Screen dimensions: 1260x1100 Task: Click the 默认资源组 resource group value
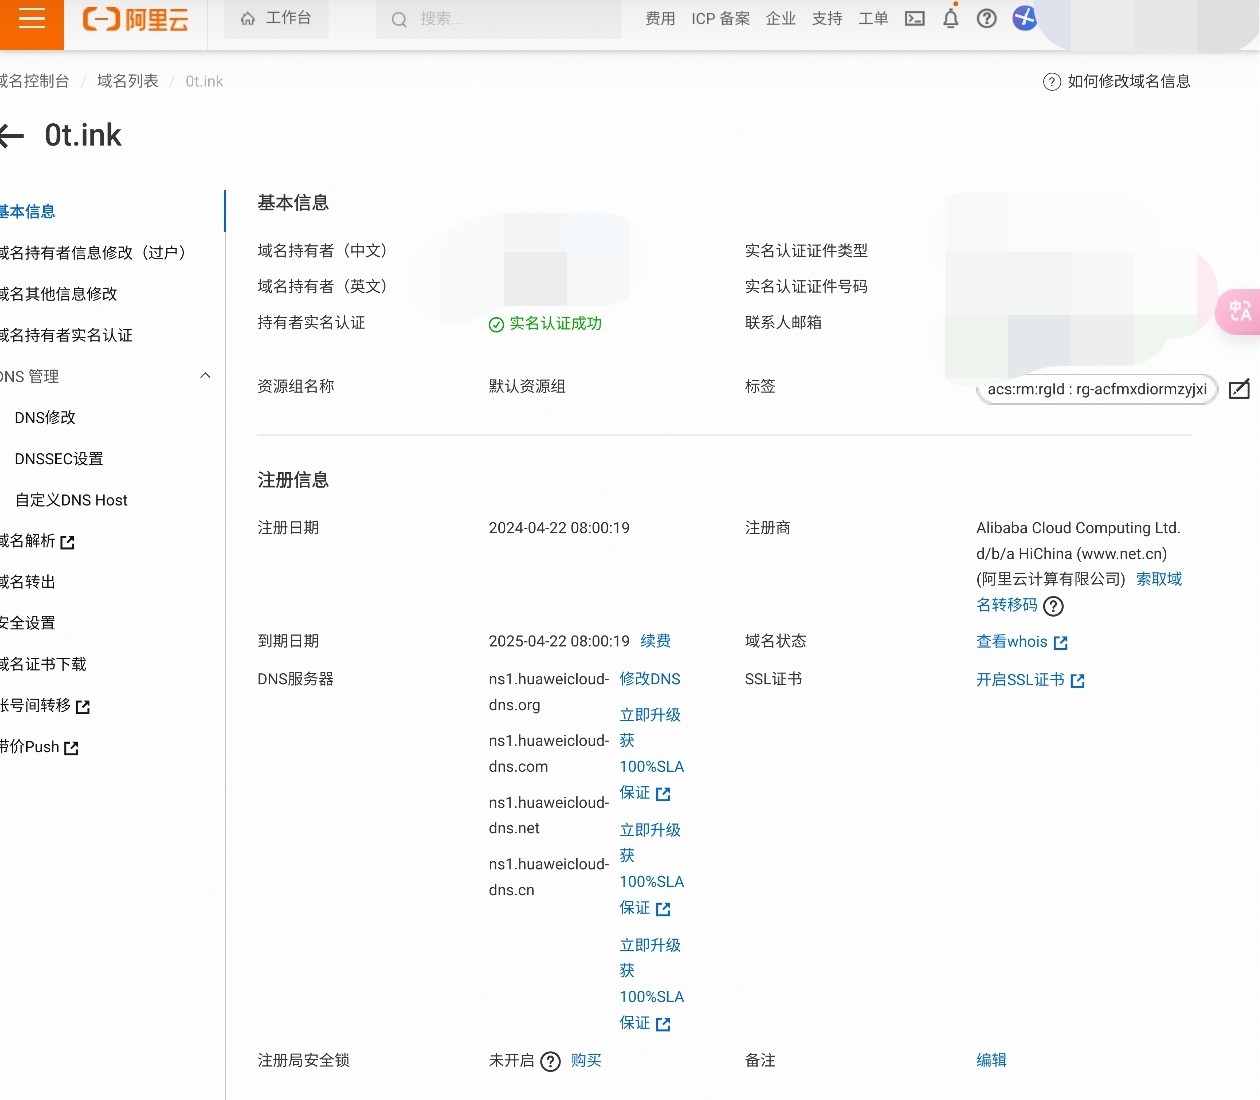(527, 386)
